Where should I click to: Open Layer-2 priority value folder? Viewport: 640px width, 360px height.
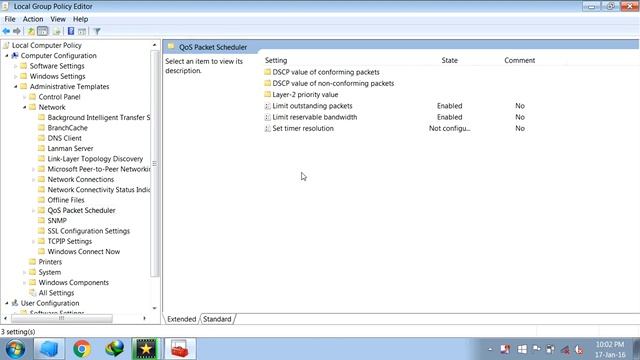point(305,95)
